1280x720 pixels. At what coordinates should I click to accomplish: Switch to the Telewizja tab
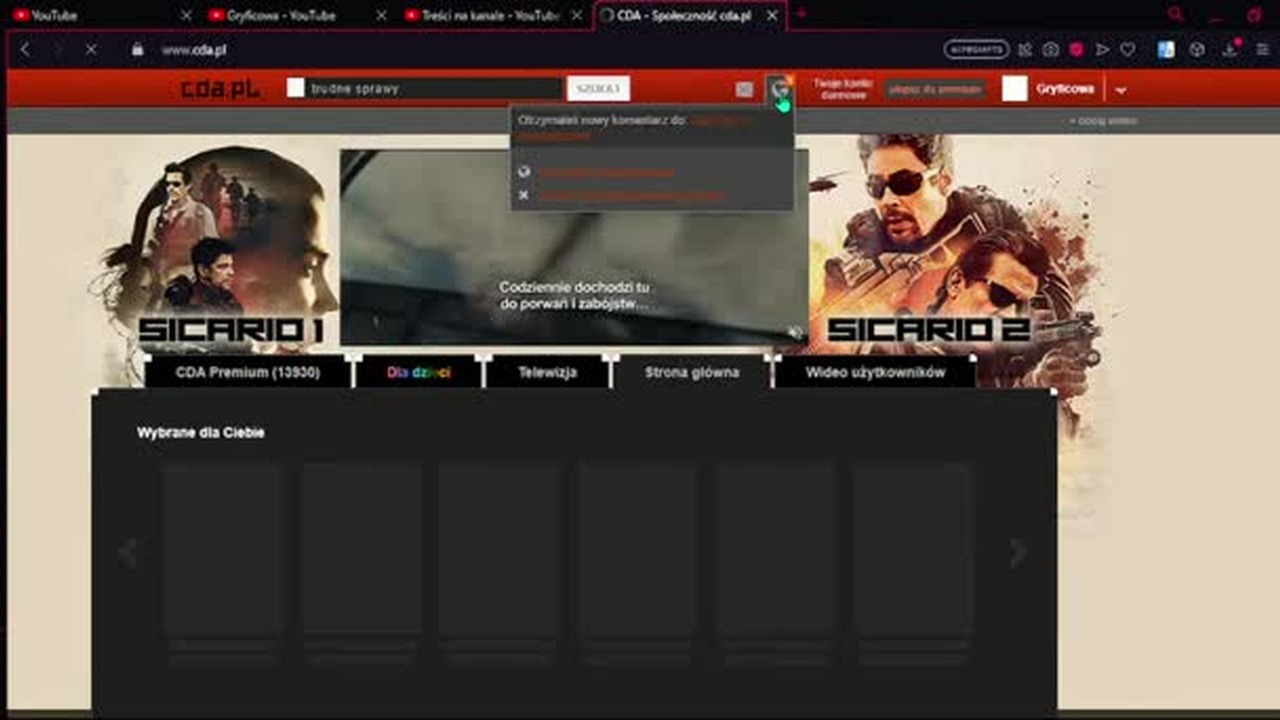547,372
